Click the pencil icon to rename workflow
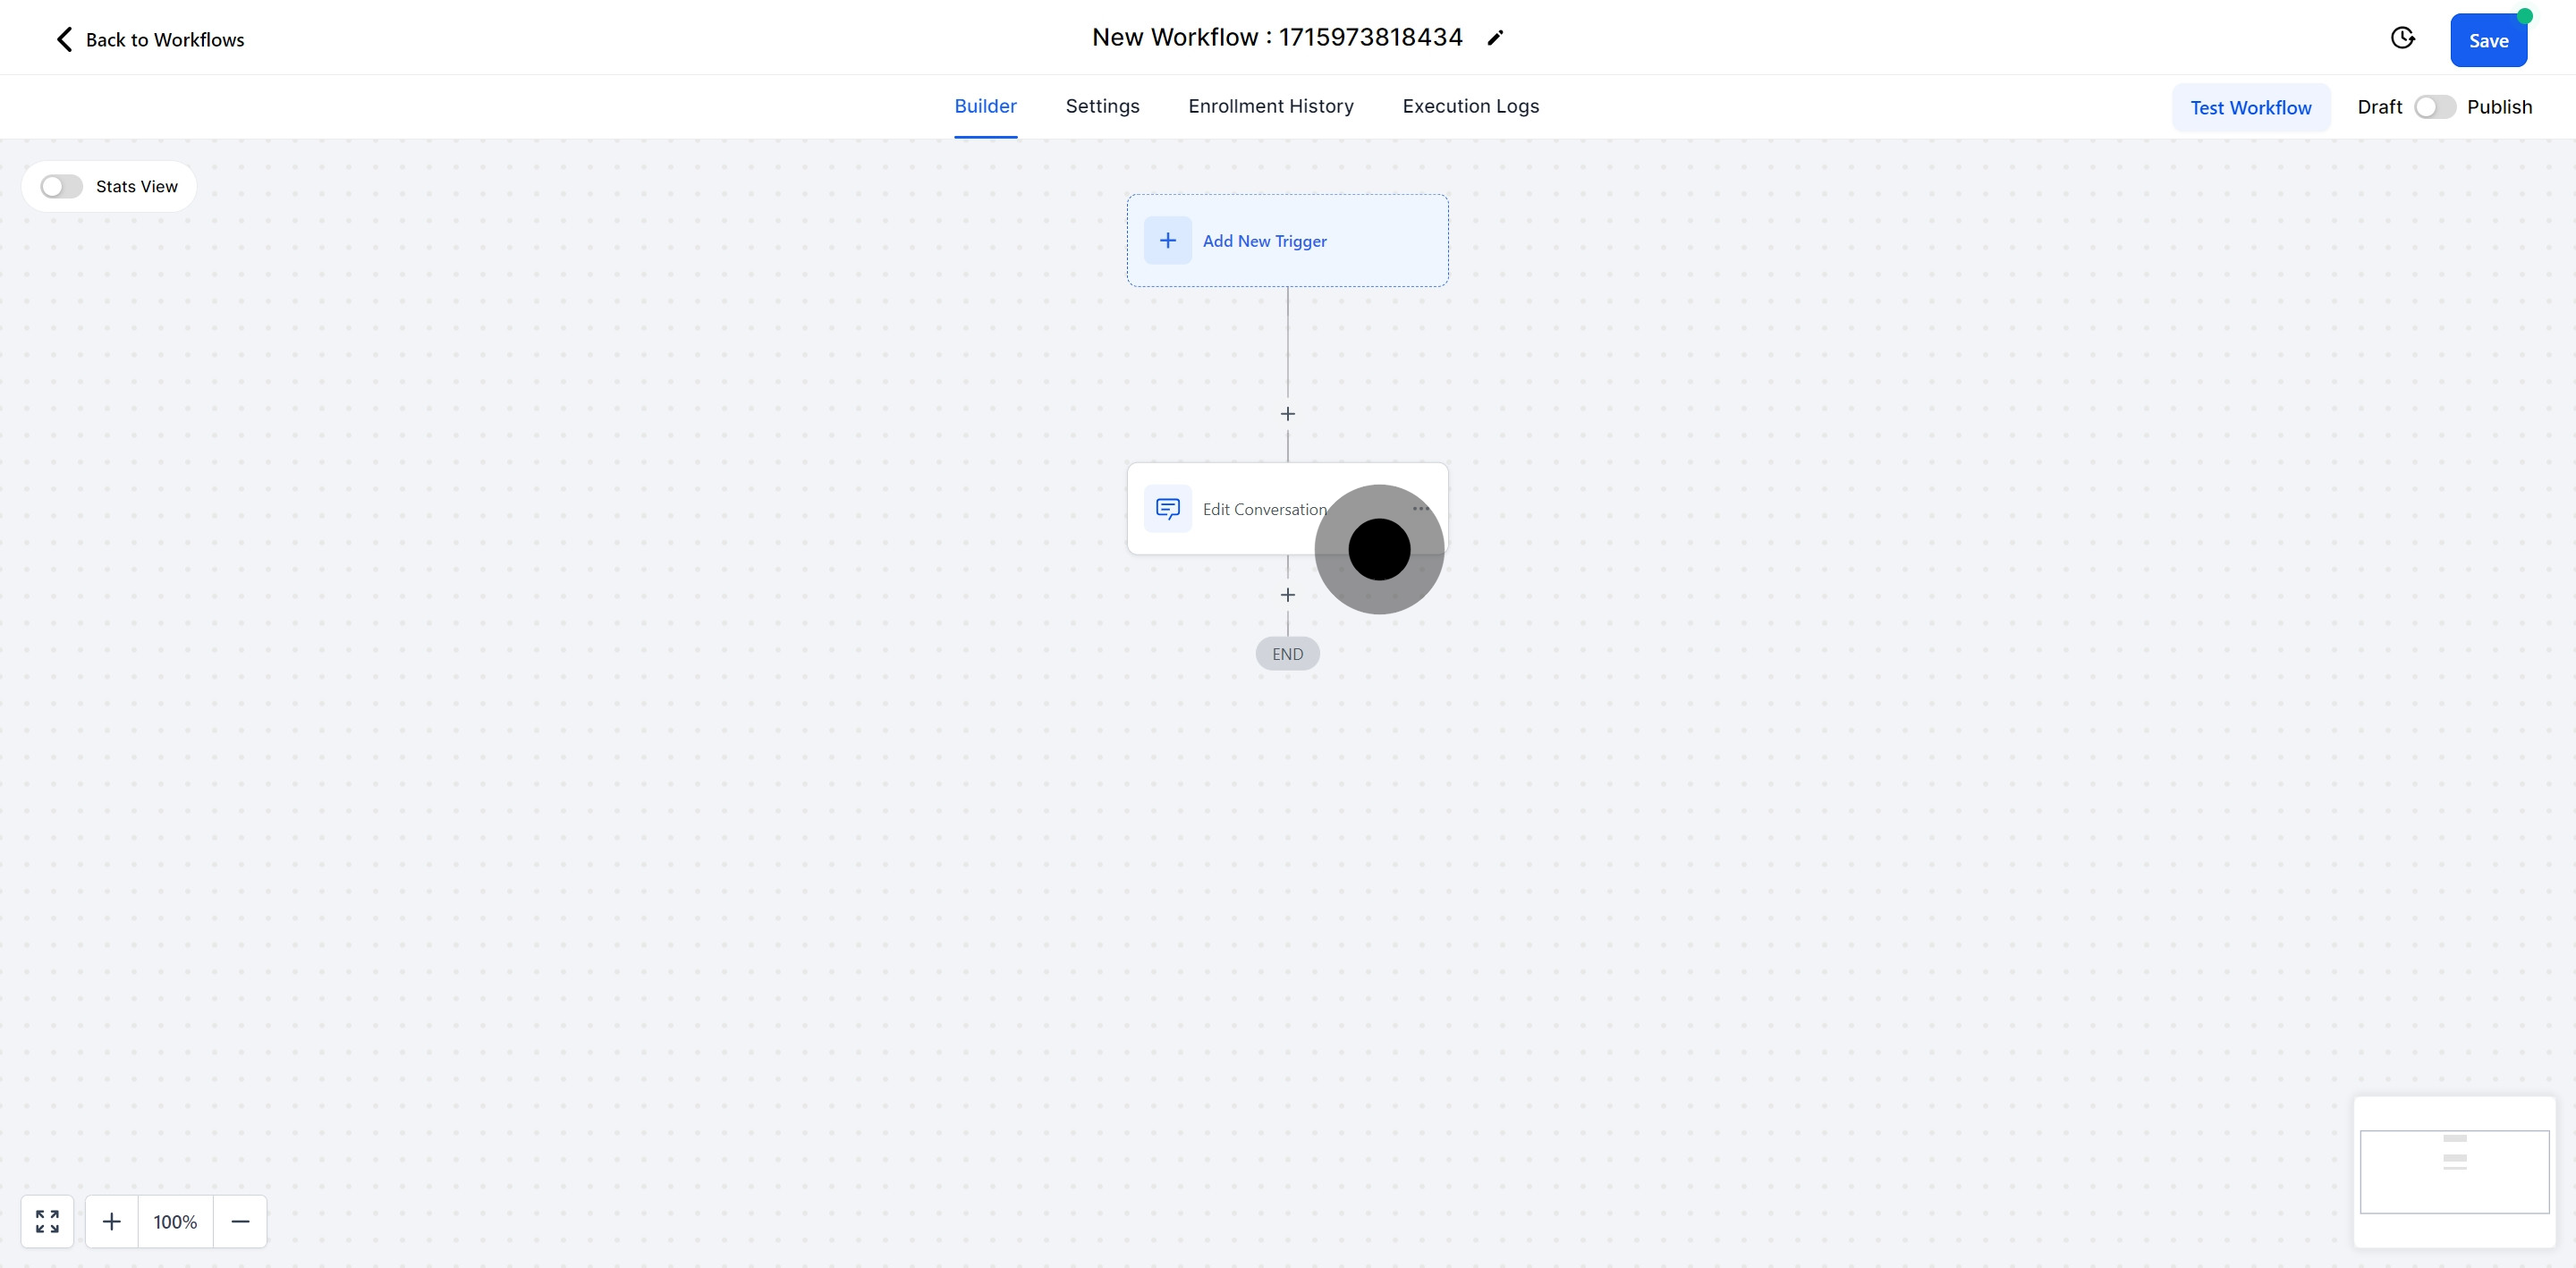 point(1495,38)
